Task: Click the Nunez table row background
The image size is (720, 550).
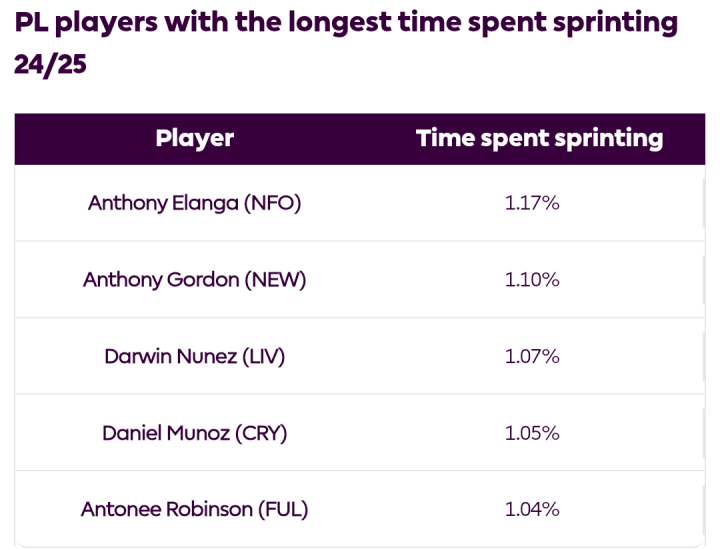Action: [x=360, y=356]
